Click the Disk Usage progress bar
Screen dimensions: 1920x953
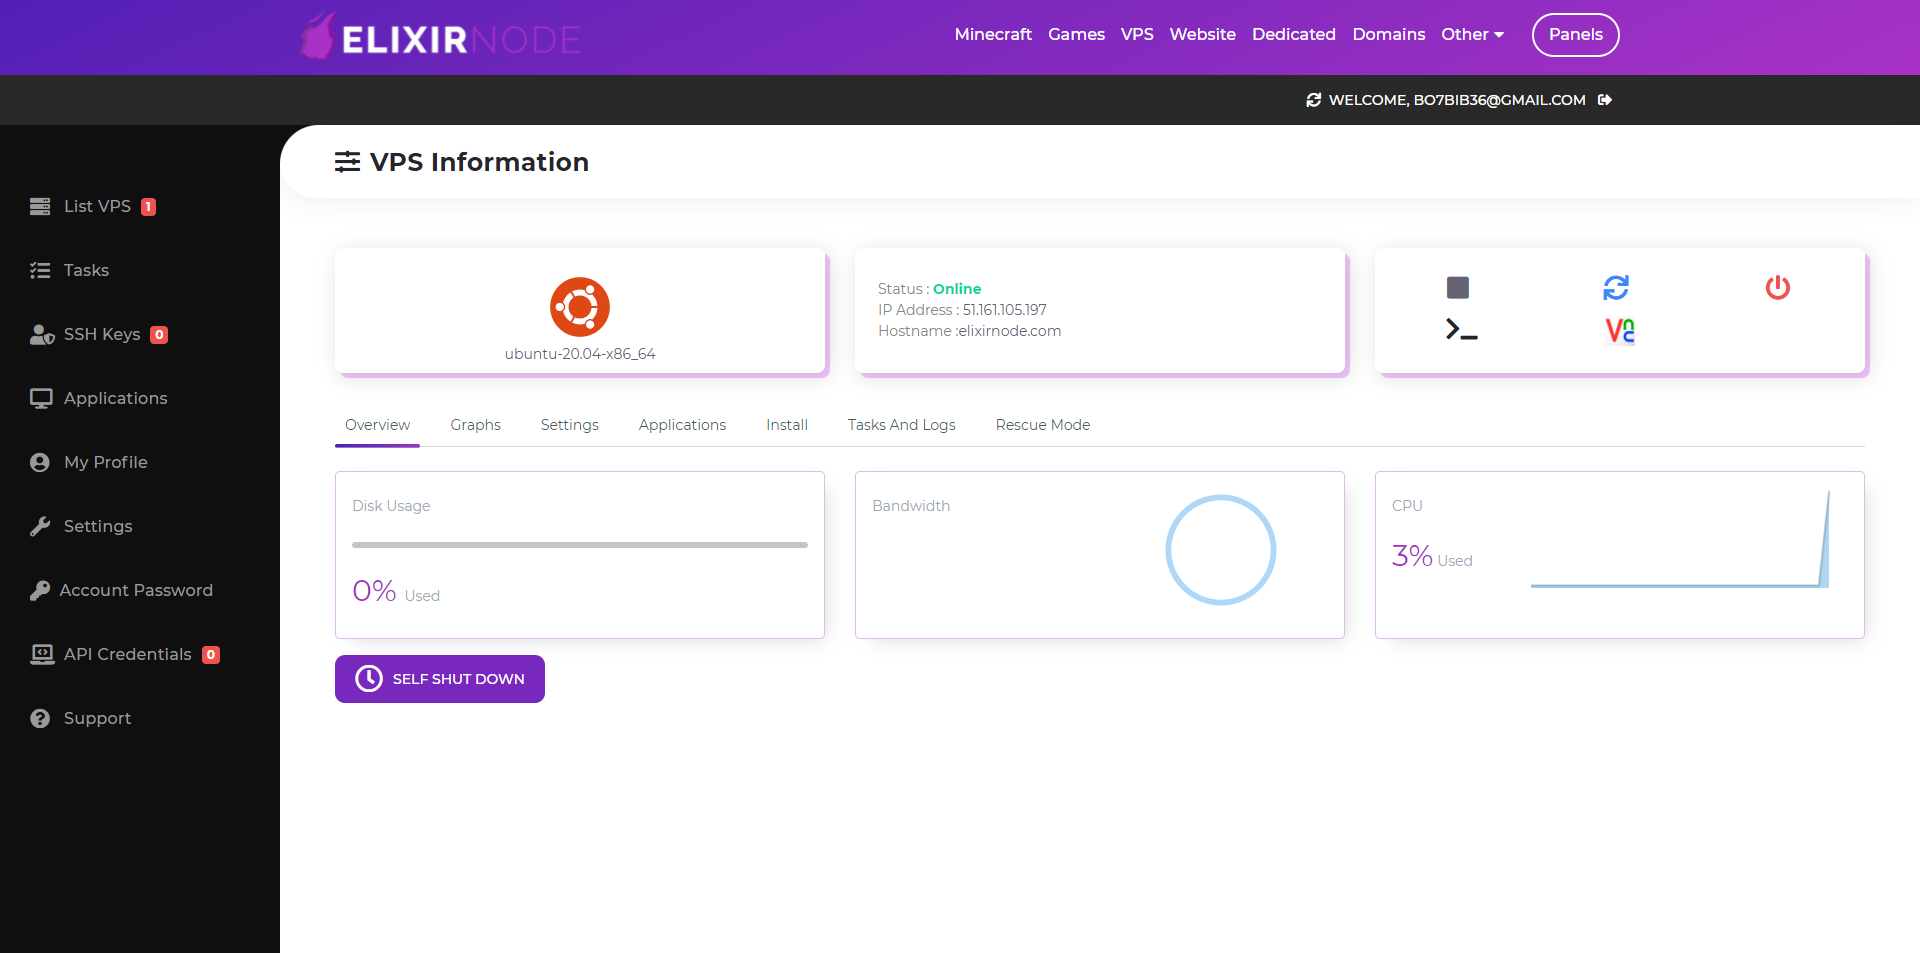pyautogui.click(x=578, y=545)
